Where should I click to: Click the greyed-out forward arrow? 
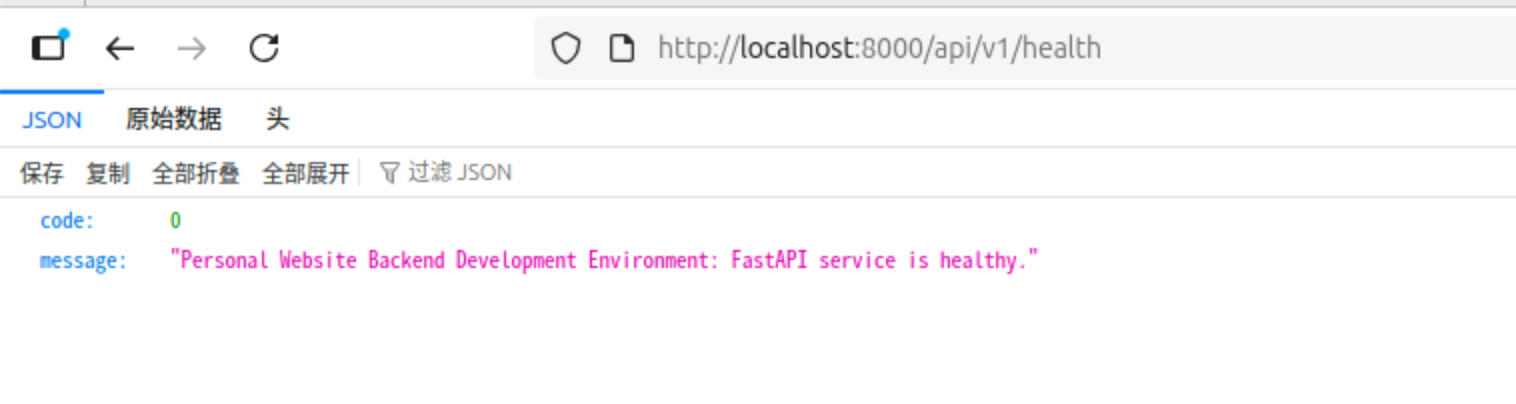pyautogui.click(x=191, y=48)
